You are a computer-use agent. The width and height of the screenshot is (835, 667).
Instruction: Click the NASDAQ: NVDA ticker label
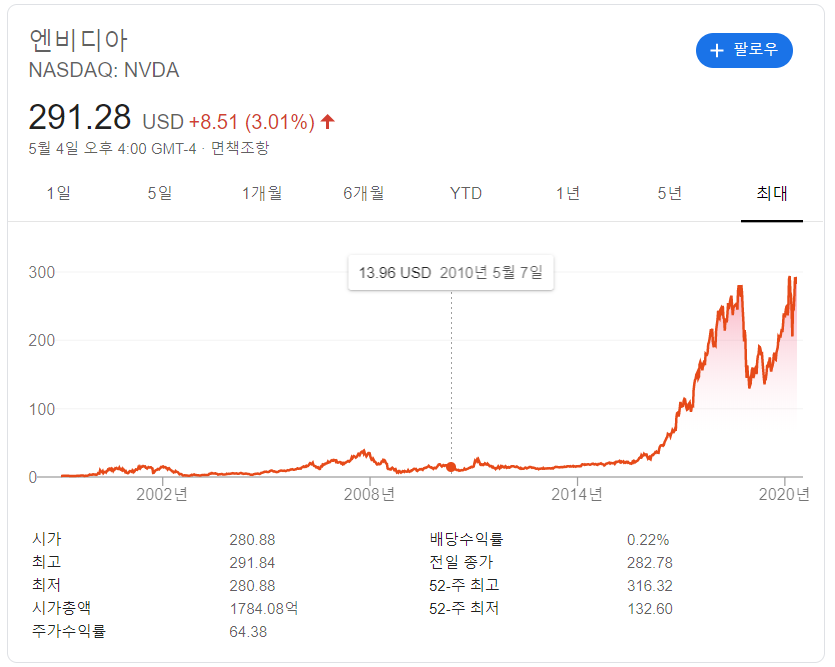pos(103,70)
